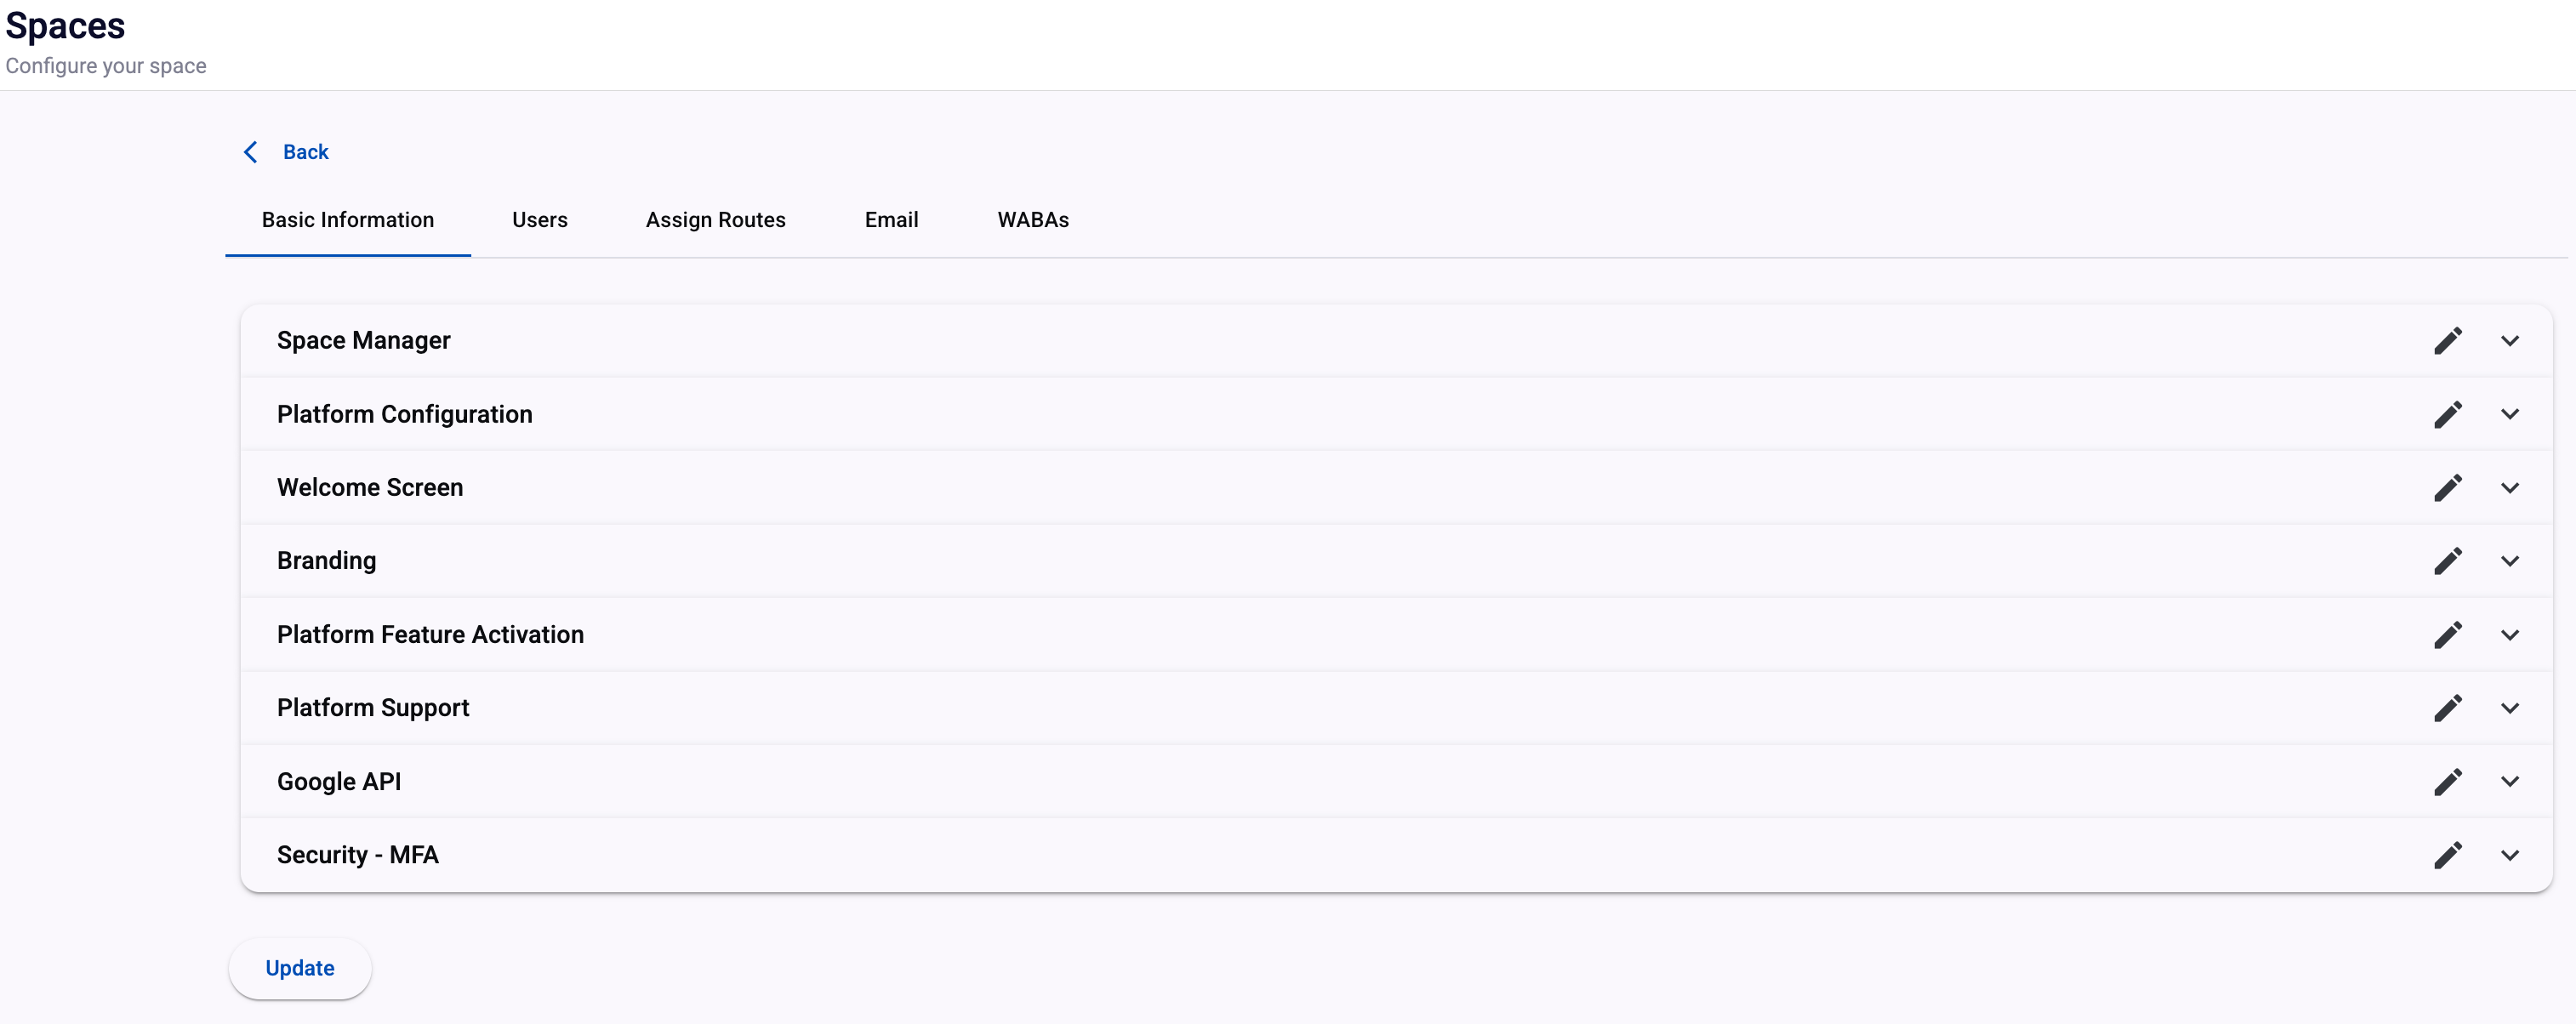The height and width of the screenshot is (1024, 2576).
Task: Click the back arrow chevron icon
Action: [x=251, y=152]
